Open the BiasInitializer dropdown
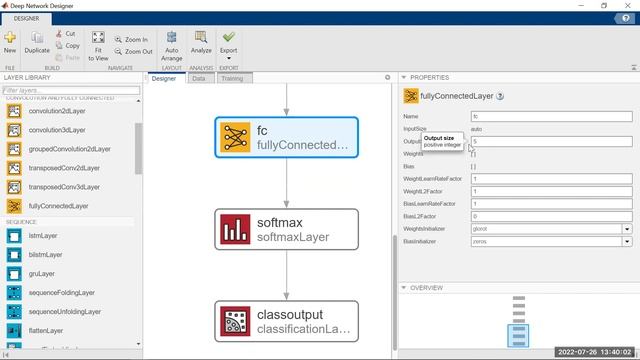 (627, 242)
